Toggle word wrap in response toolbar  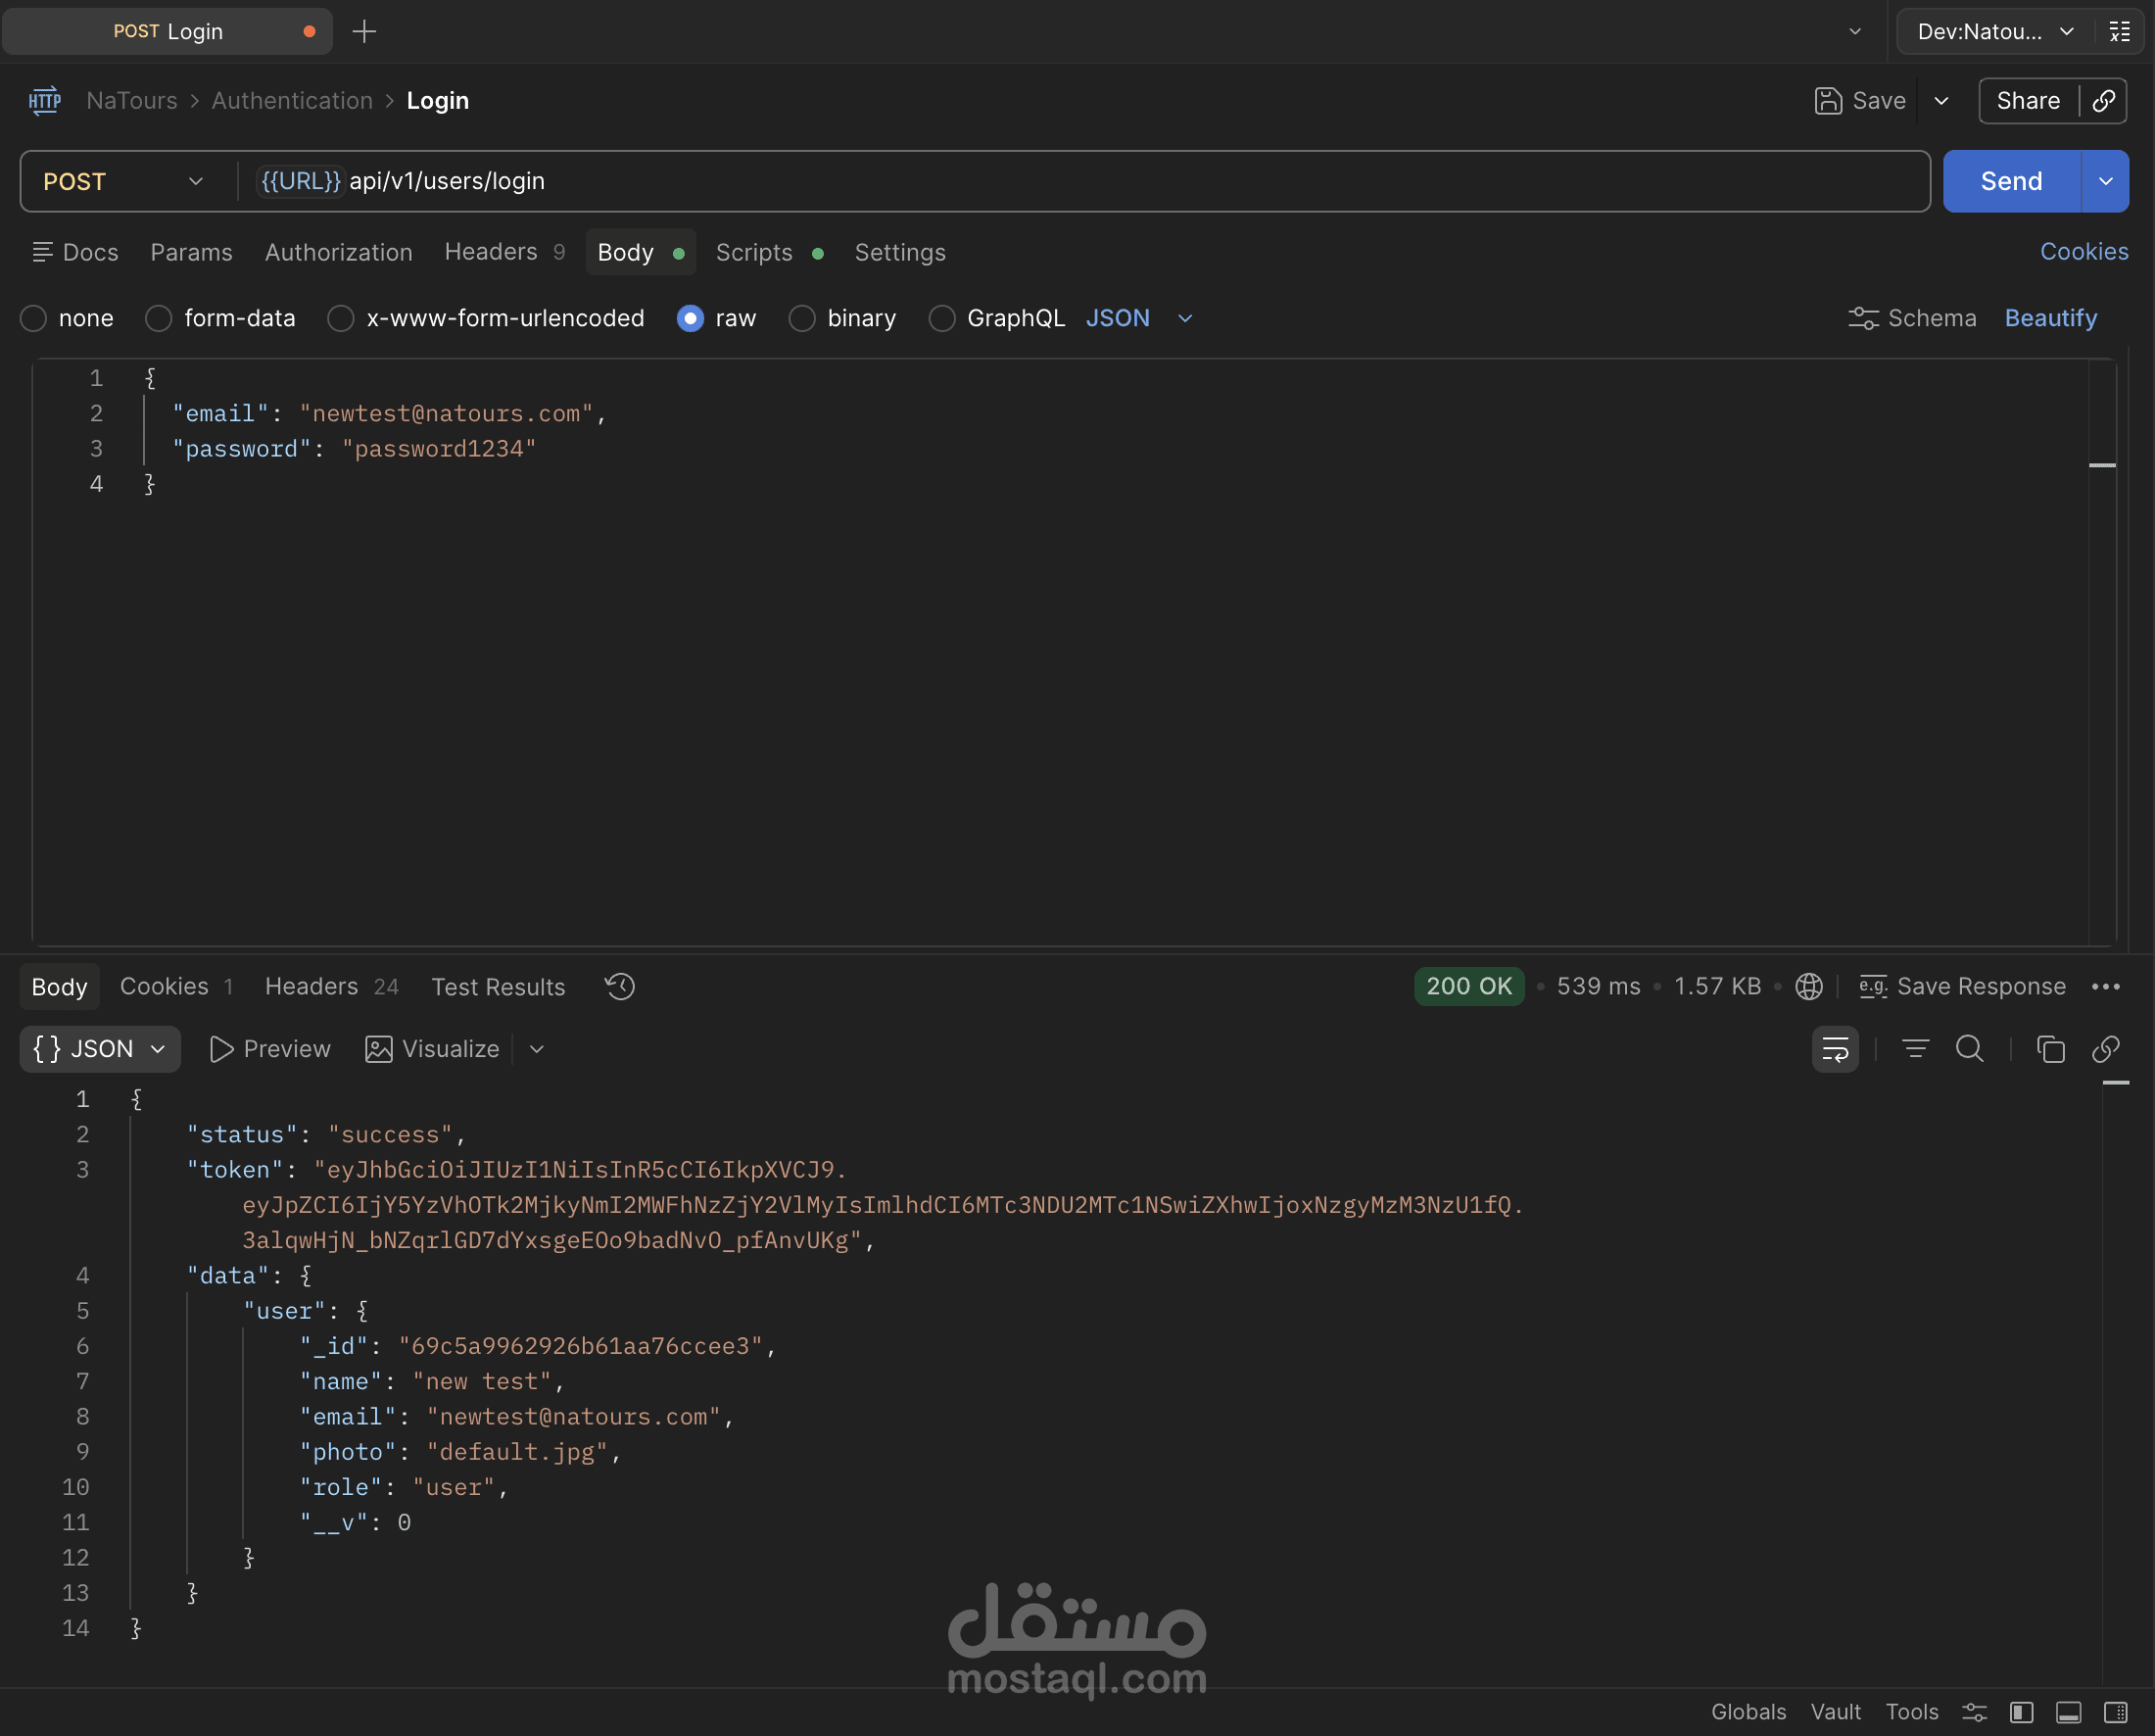point(1835,1049)
